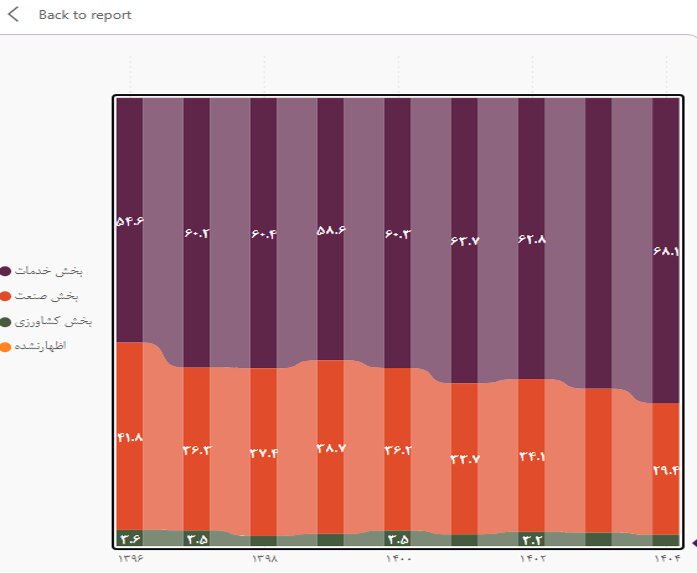
Task: Click the ۳.۵ label below the ۳۶.۳ value
Action: (x=197, y=539)
